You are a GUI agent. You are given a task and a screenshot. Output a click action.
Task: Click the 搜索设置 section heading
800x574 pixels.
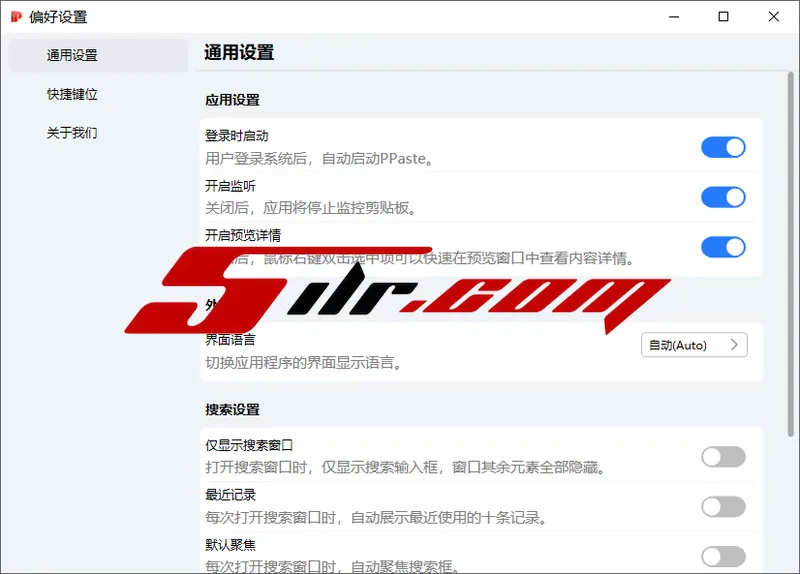click(x=232, y=410)
